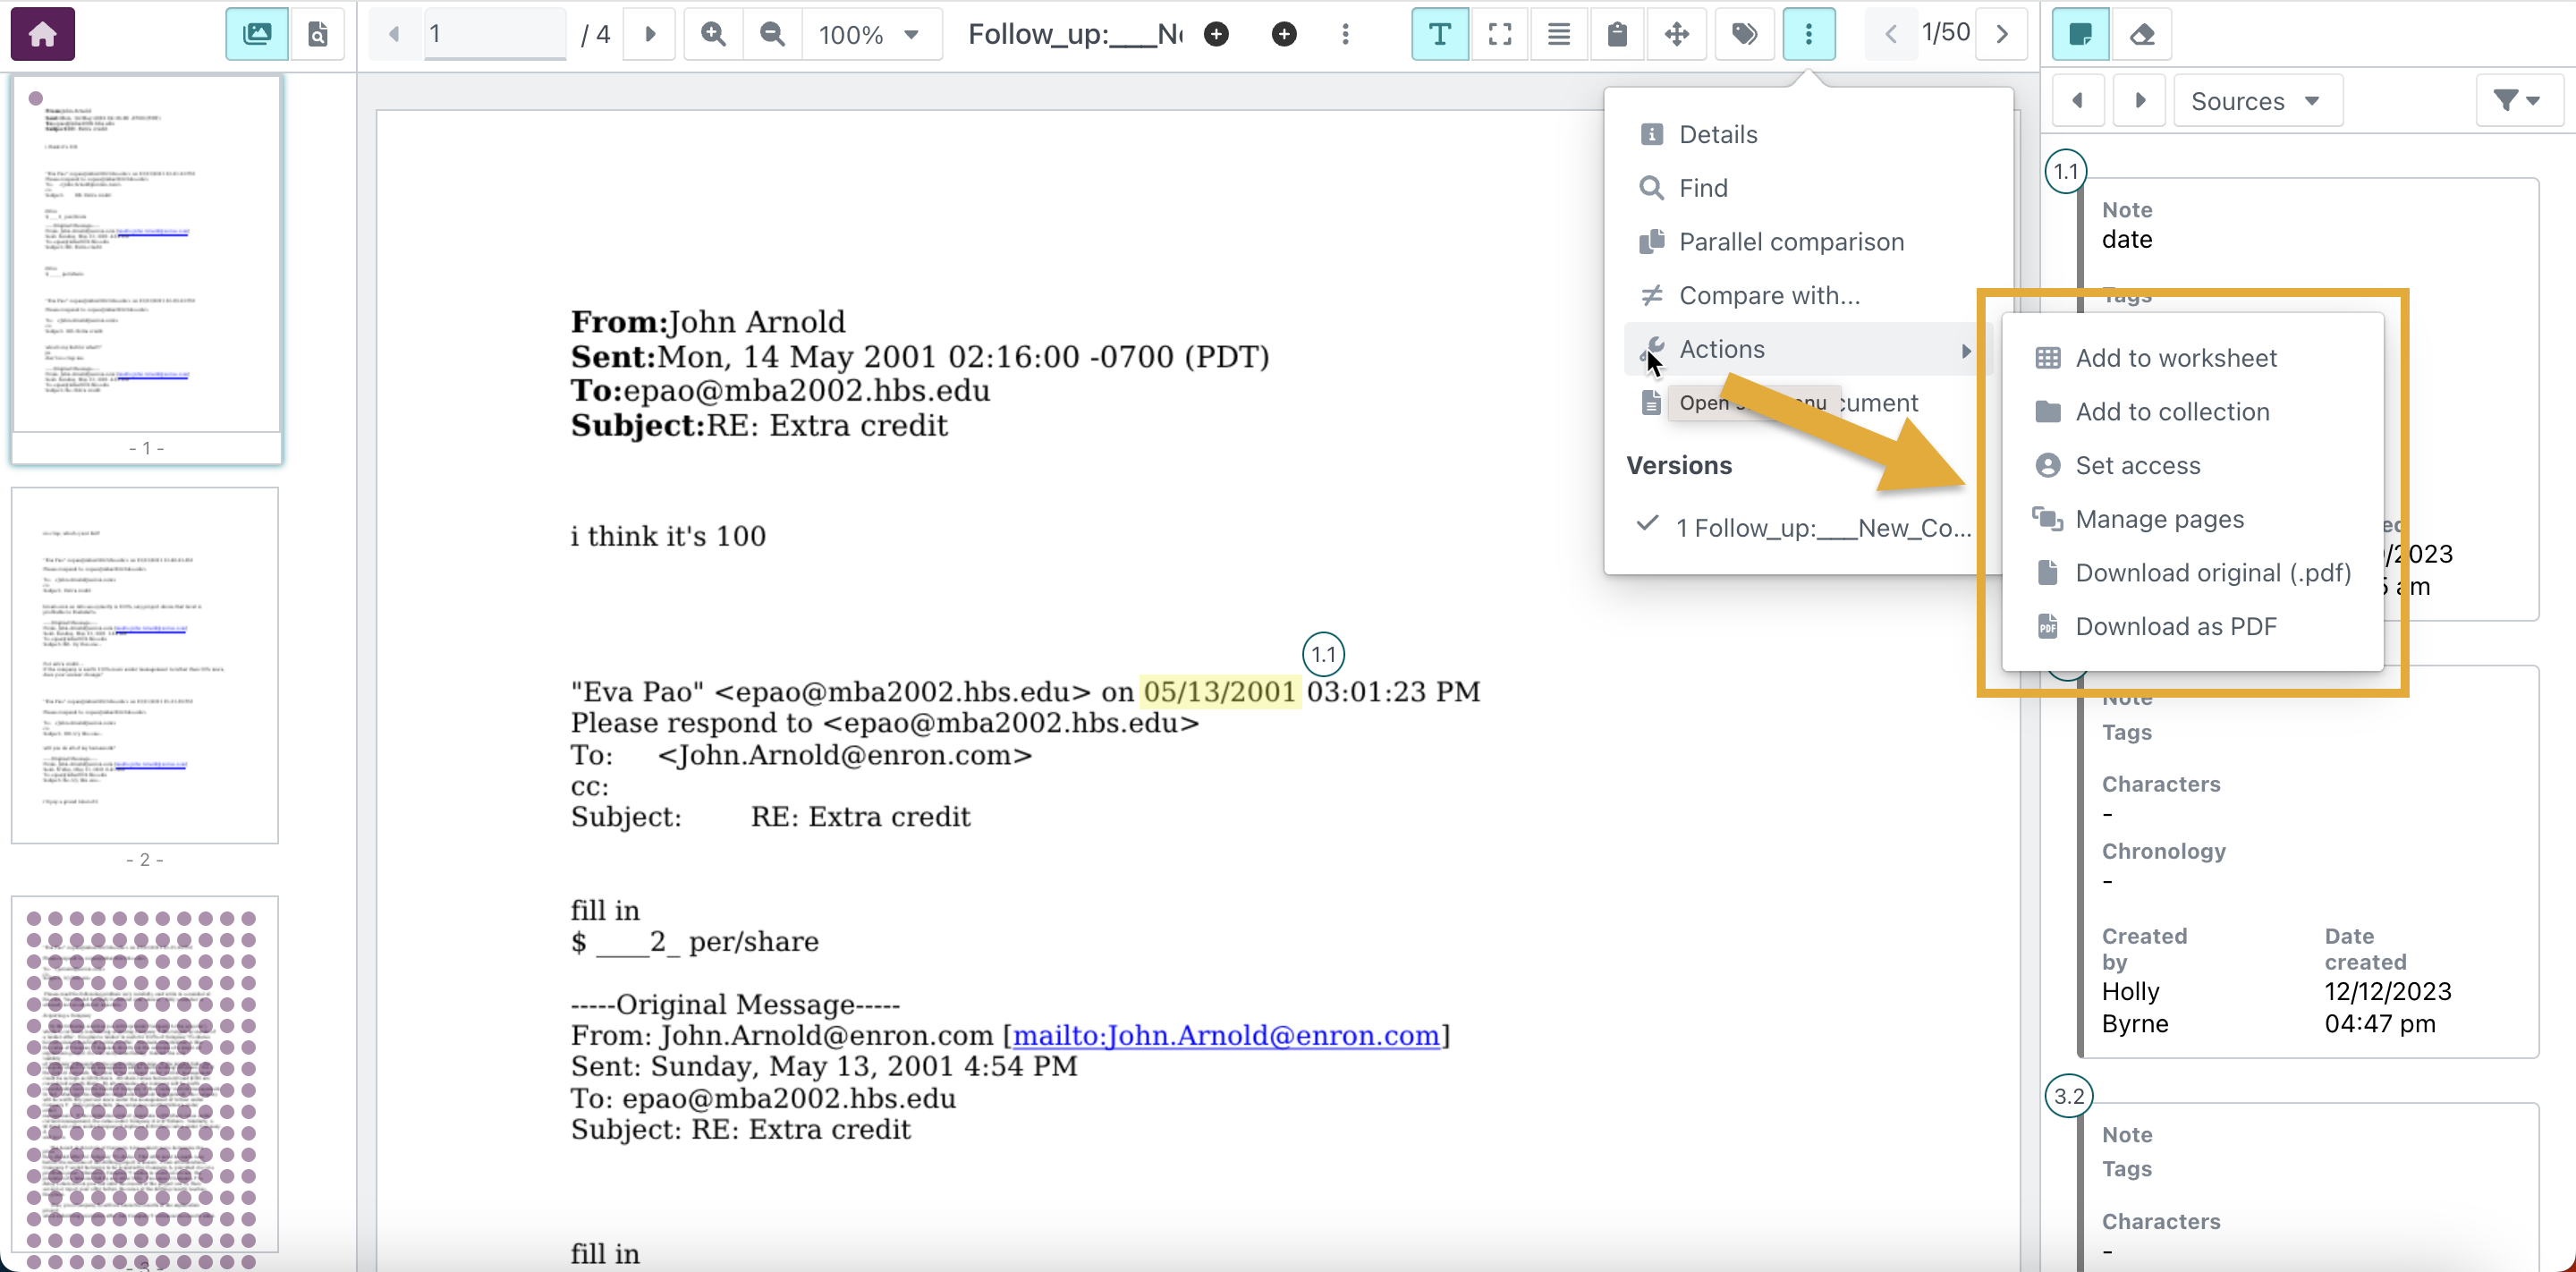Go to previous page arrow
The width and height of the screenshot is (2576, 1272).
394,34
